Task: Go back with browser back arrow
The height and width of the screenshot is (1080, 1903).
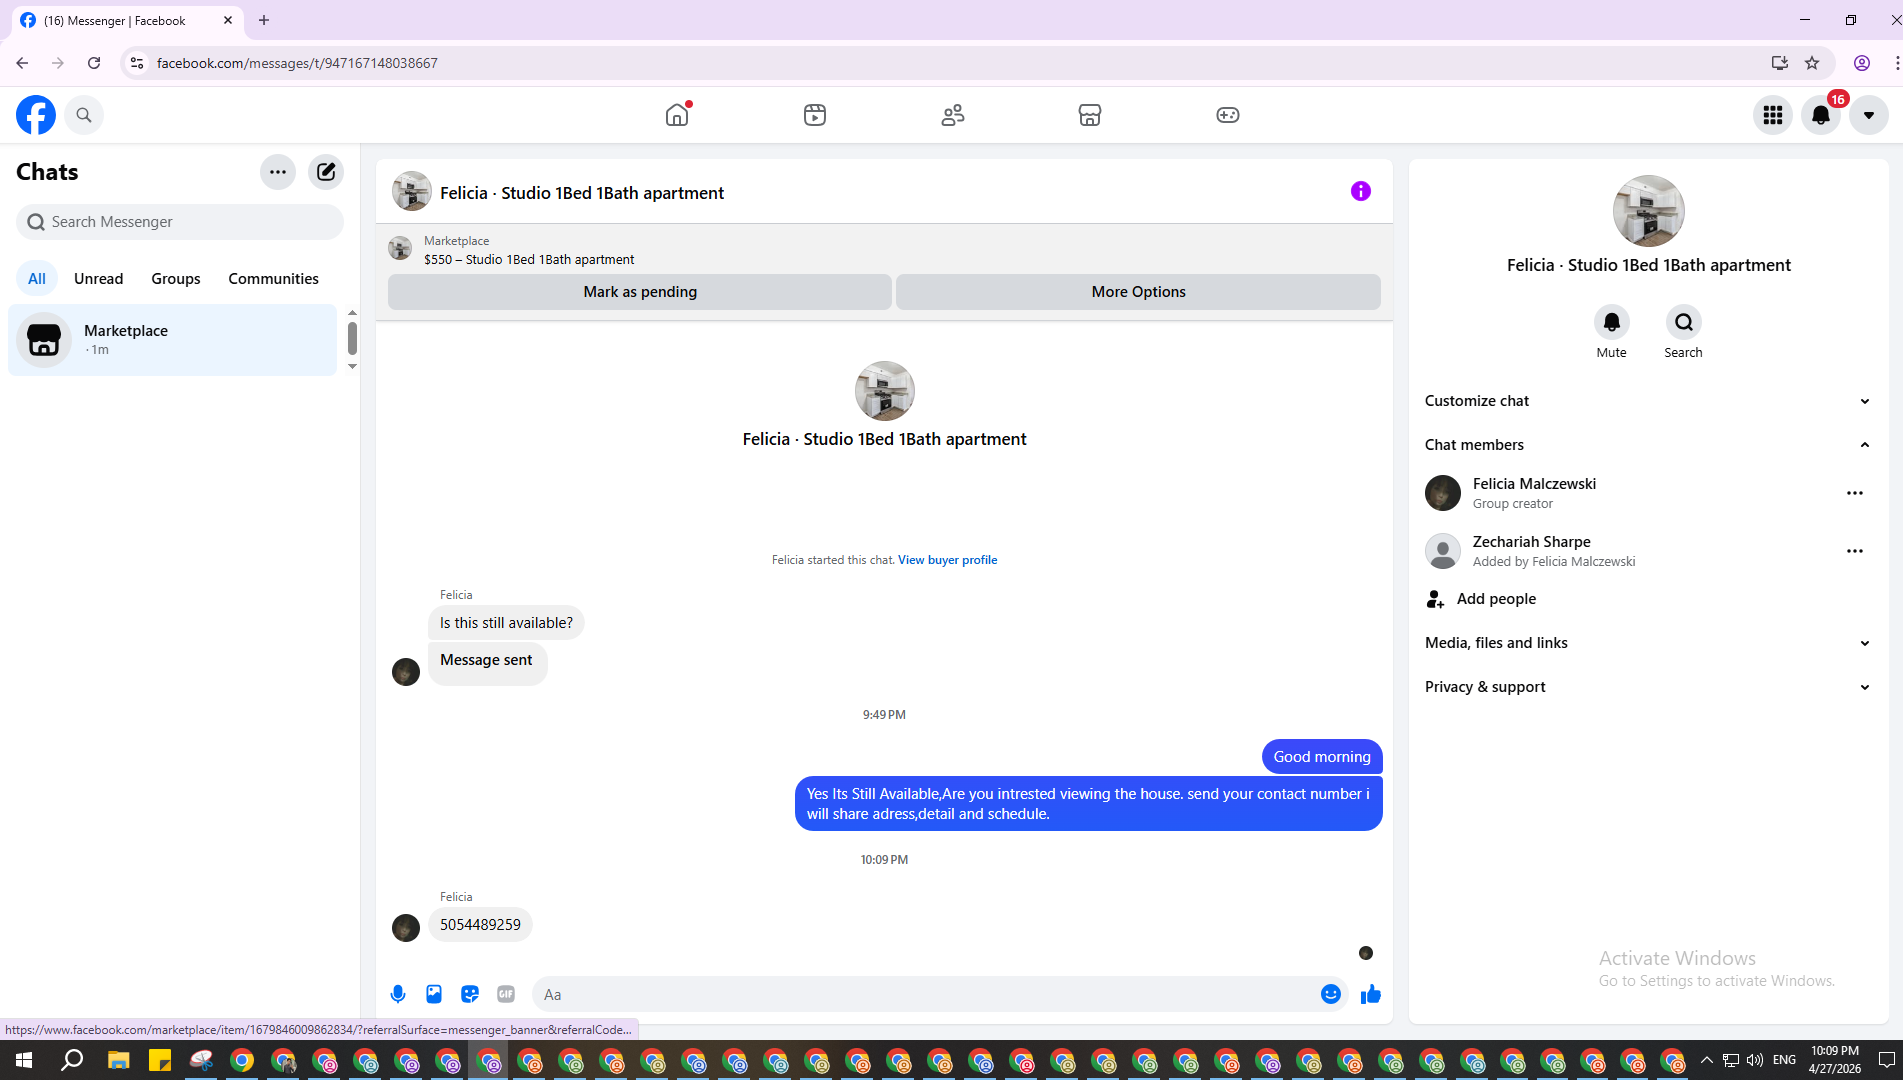Action: pyautogui.click(x=22, y=63)
